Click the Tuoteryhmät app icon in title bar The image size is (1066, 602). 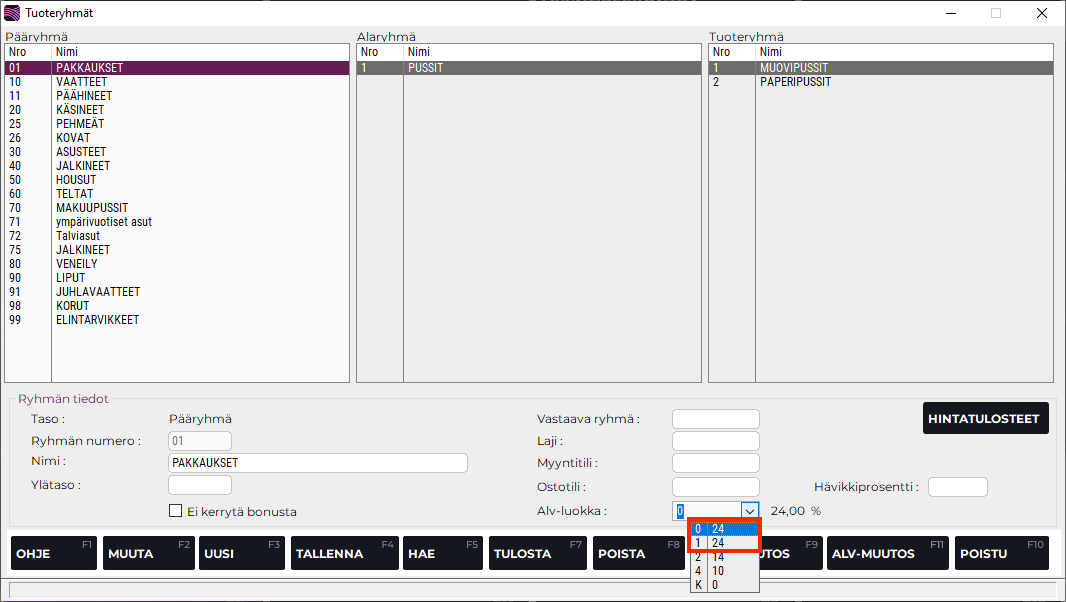click(12, 13)
